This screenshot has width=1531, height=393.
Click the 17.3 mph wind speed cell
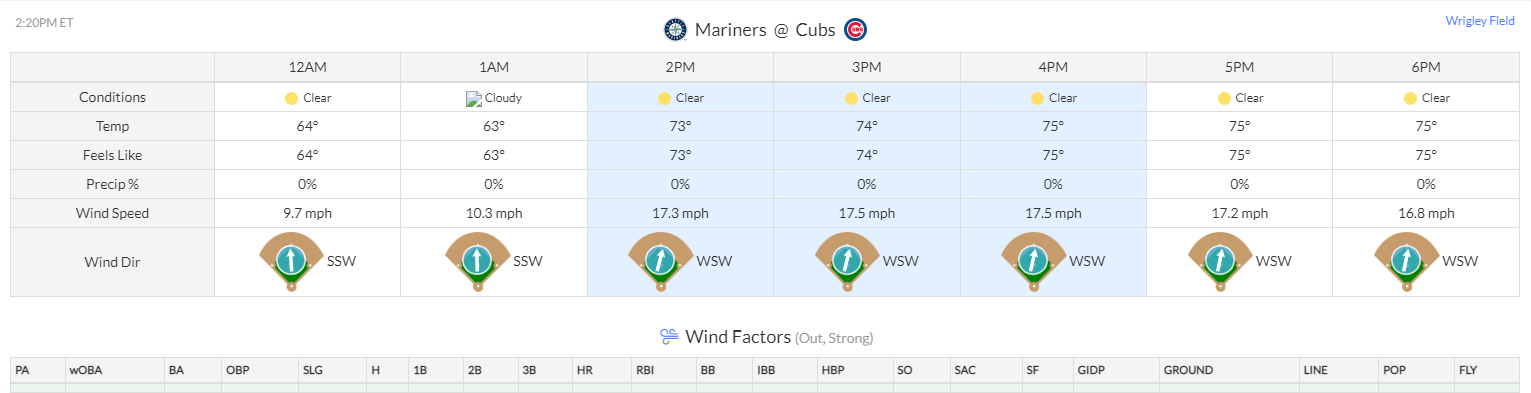click(680, 214)
